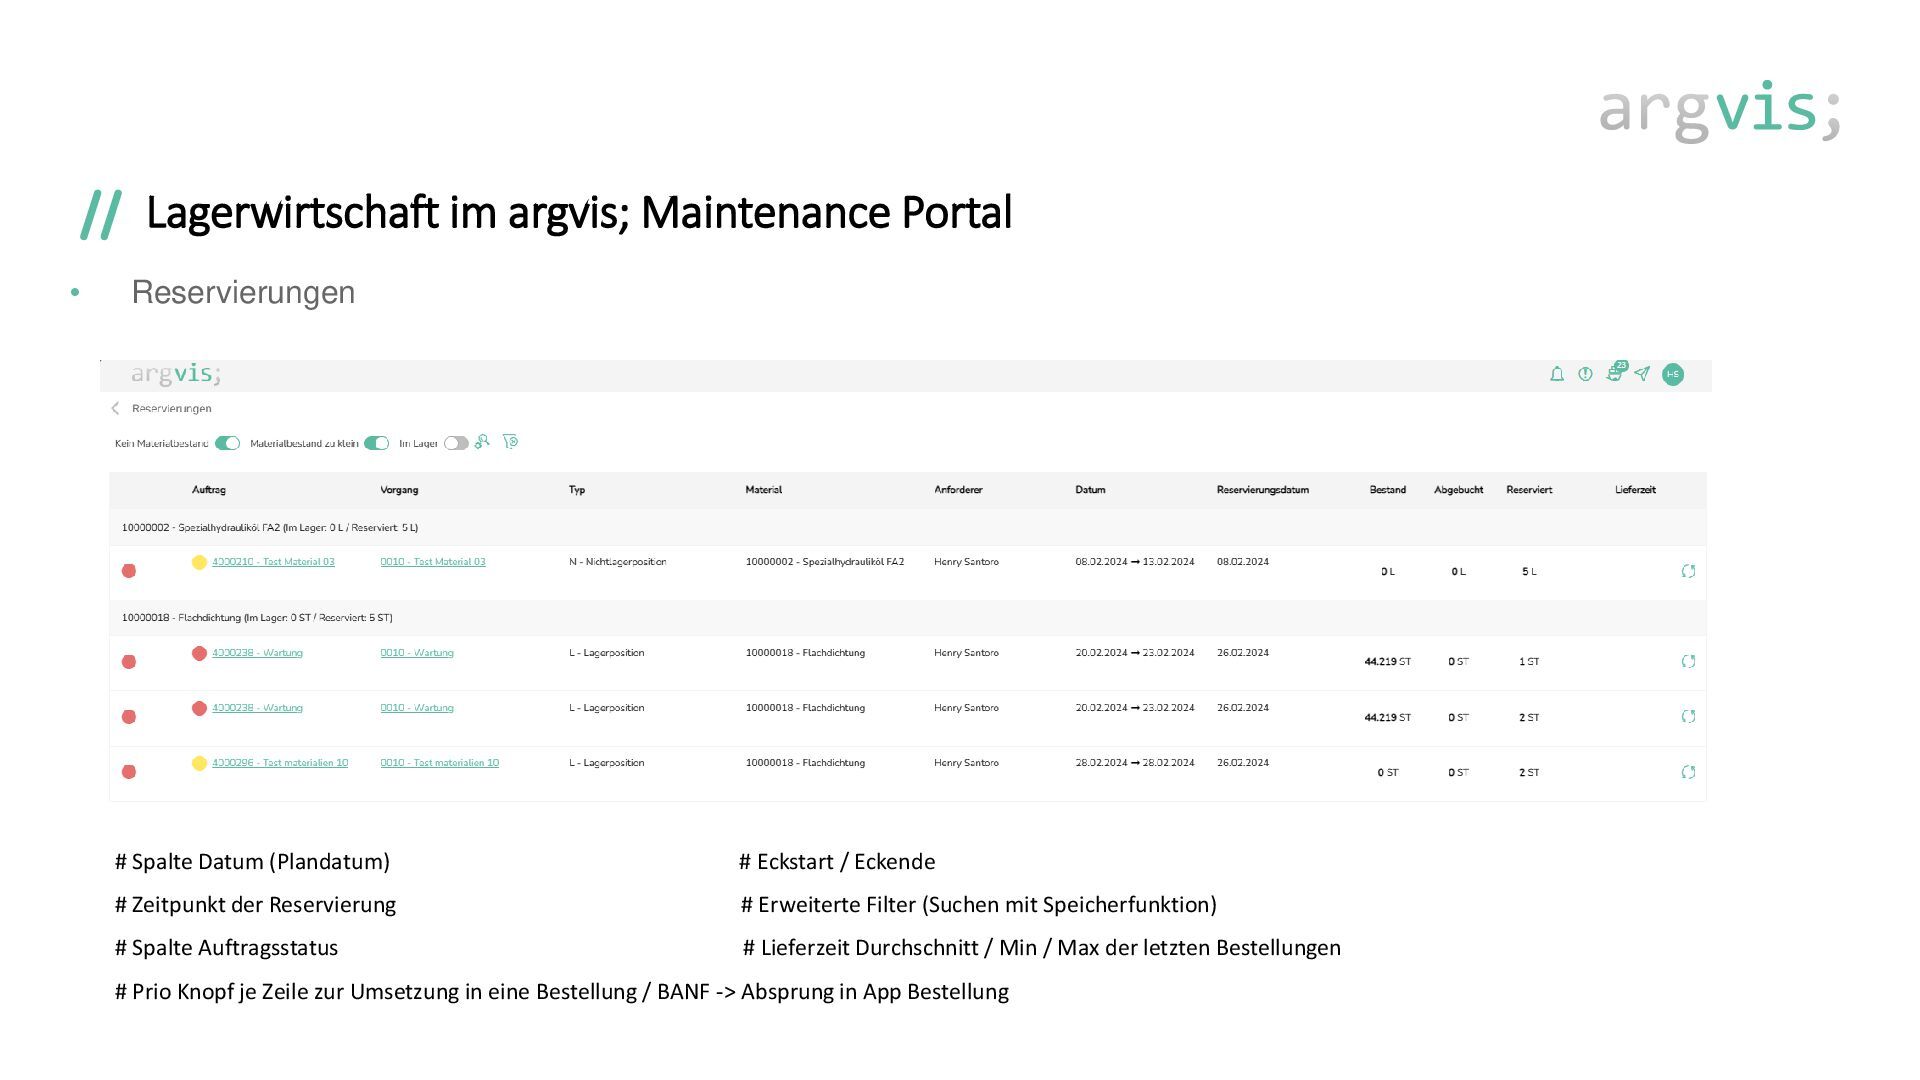The width and height of the screenshot is (1920, 1080).
Task: Click the argvis; logo in the app header
Action: click(176, 374)
